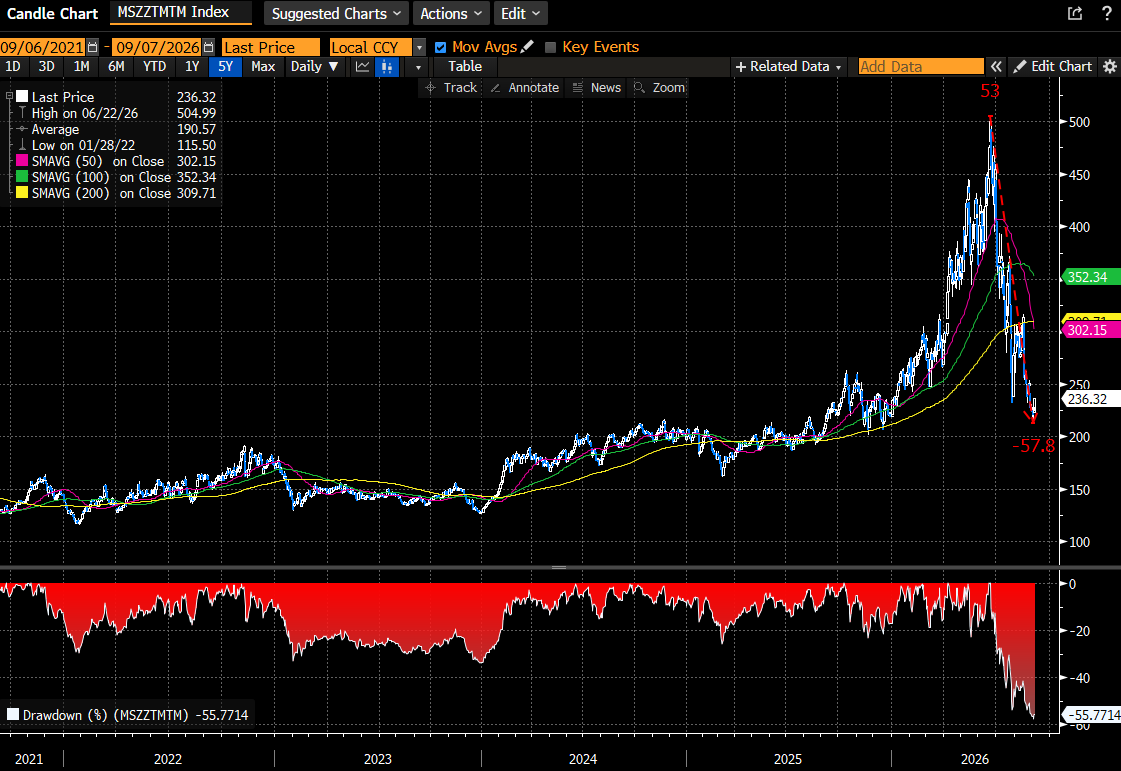Open the Actions menu
The width and height of the screenshot is (1121, 771).
click(450, 14)
